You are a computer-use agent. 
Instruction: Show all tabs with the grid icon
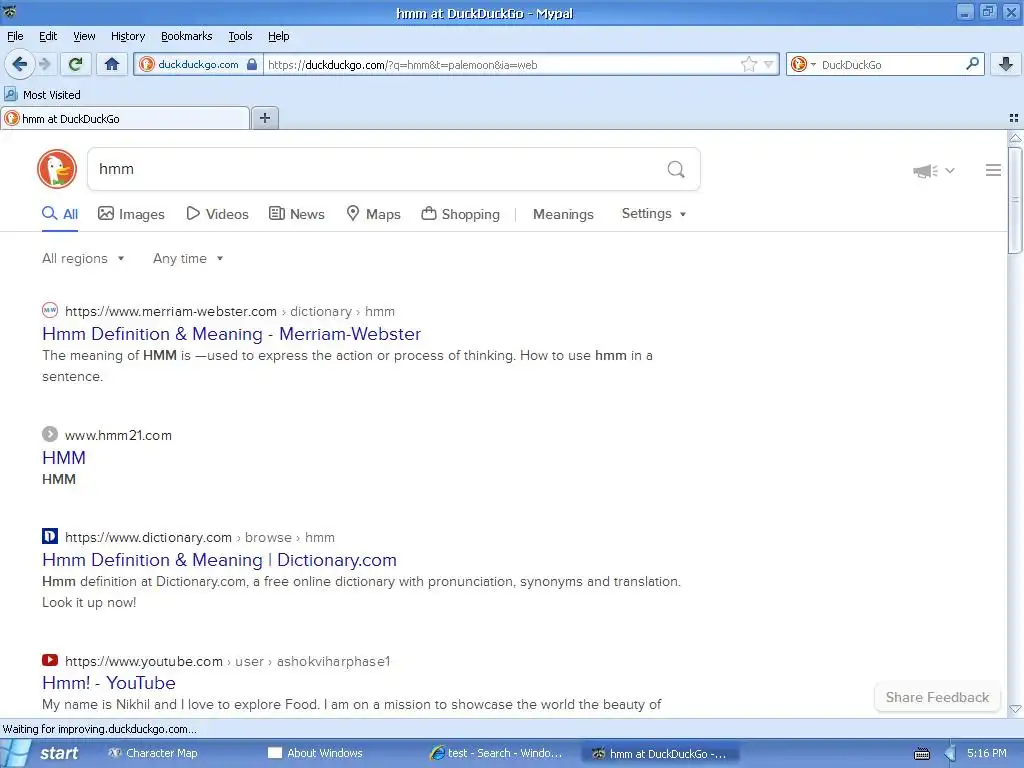(x=1014, y=118)
